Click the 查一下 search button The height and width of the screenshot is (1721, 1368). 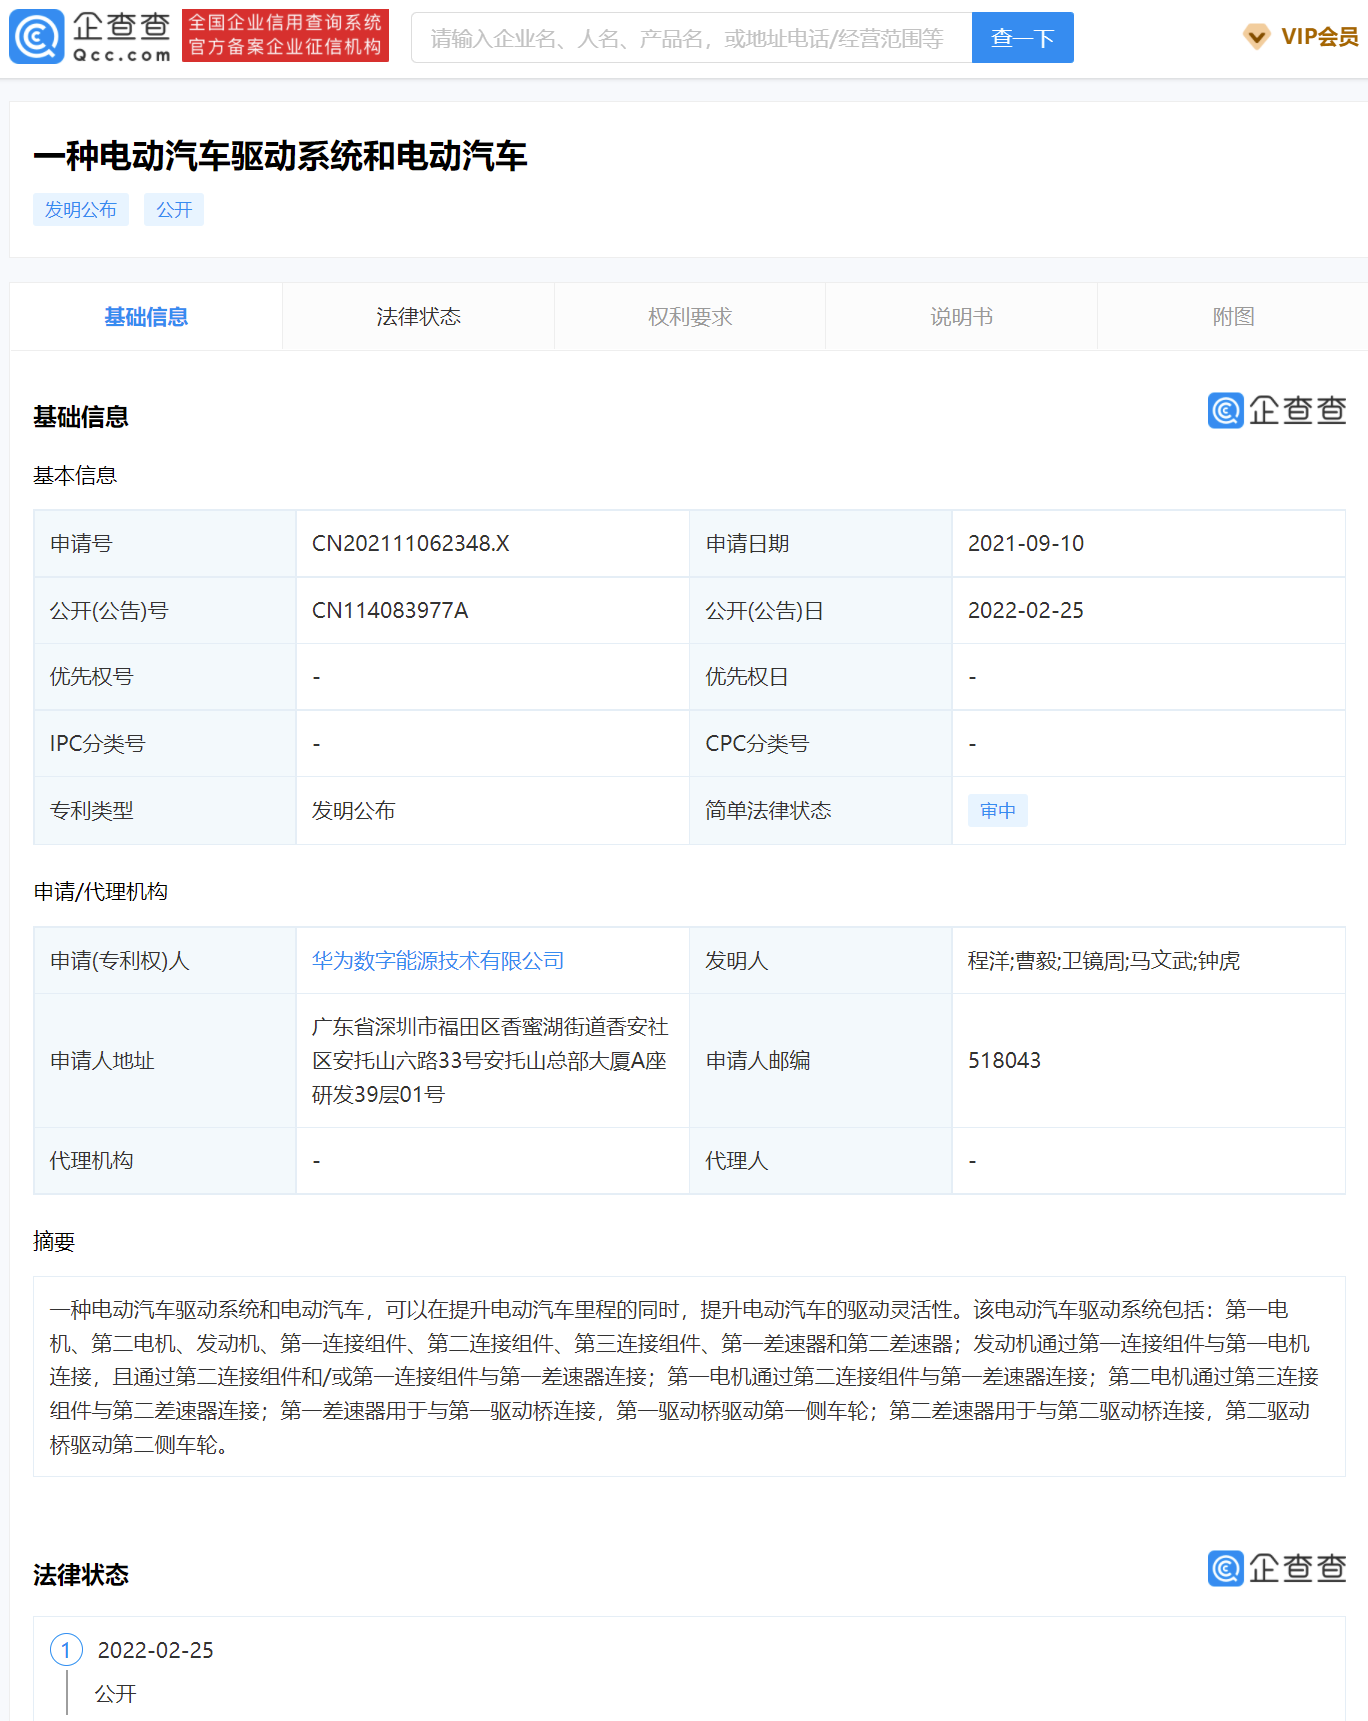click(1022, 38)
